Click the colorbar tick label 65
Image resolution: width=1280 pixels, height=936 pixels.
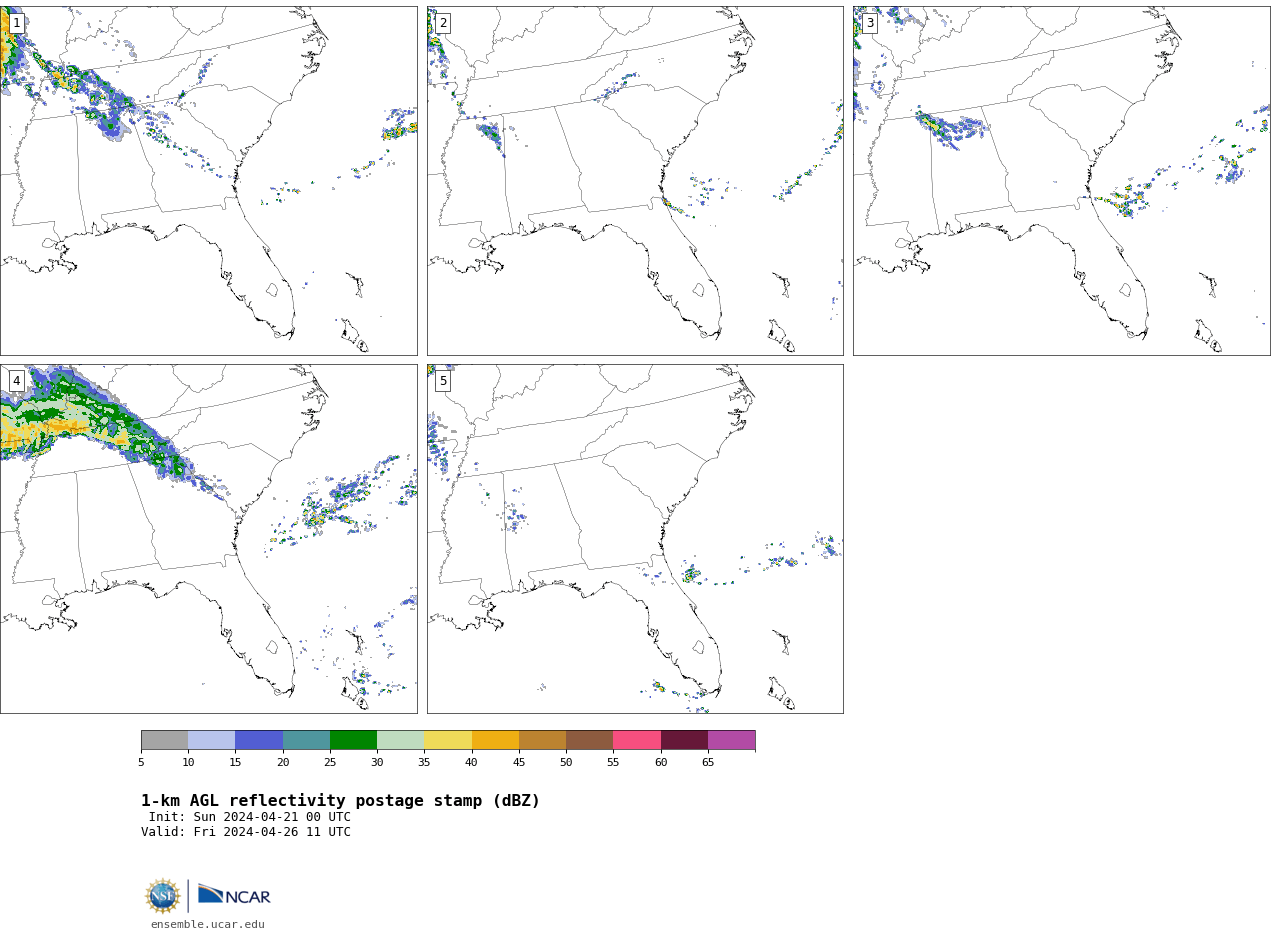pyautogui.click(x=708, y=763)
